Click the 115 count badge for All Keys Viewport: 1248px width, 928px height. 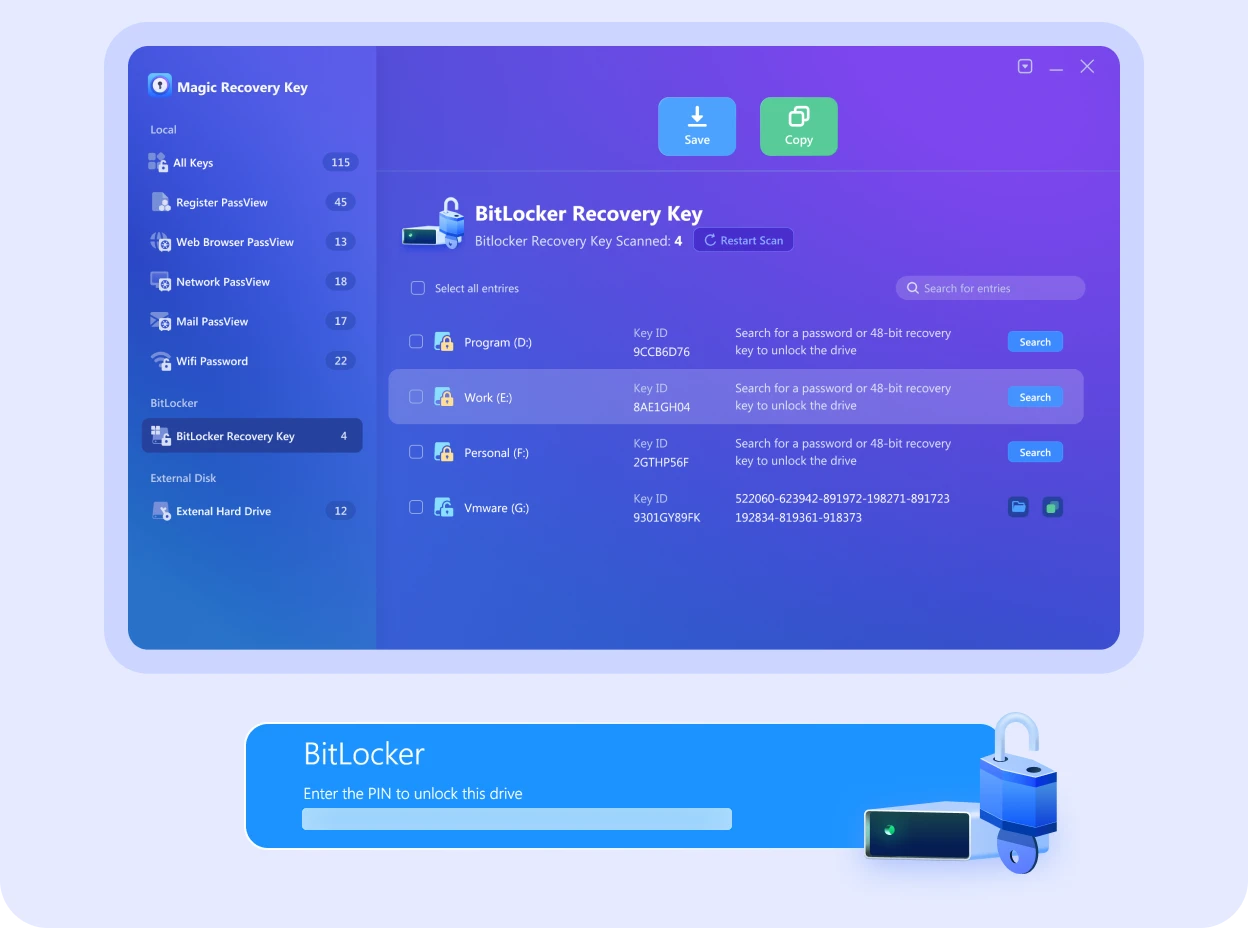click(x=341, y=162)
